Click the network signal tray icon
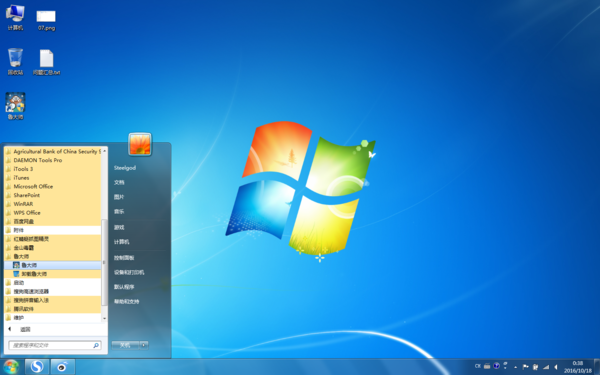The height and width of the screenshot is (375, 600). (546, 367)
